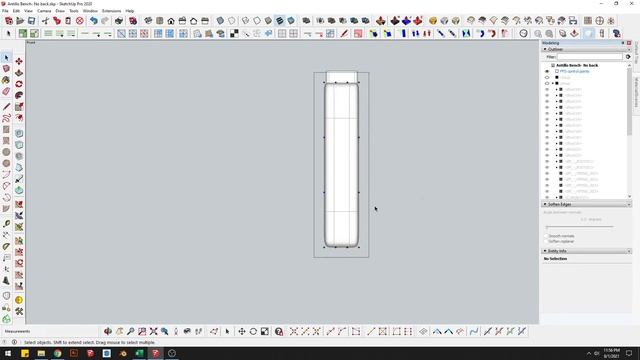Enable Smooth normals option
The image size is (640, 360).
coord(546,236)
